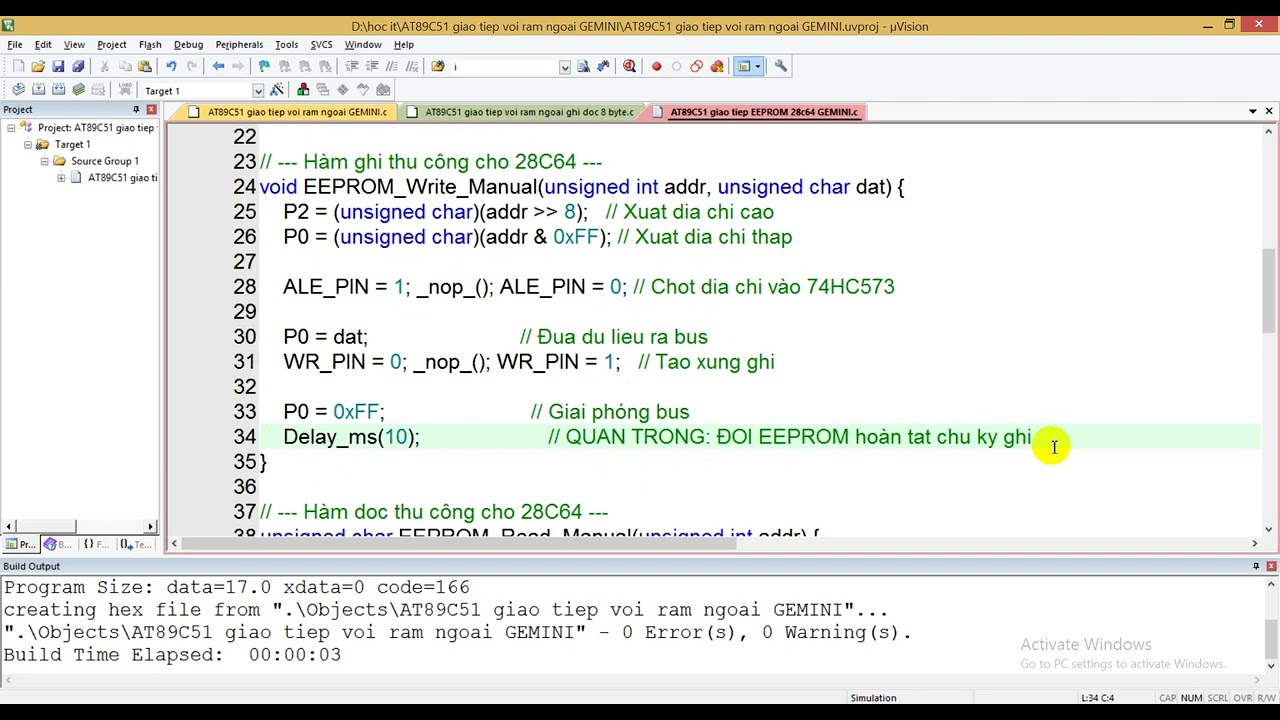Pin the Project panel
The width and height of the screenshot is (1280, 720).
[136, 109]
